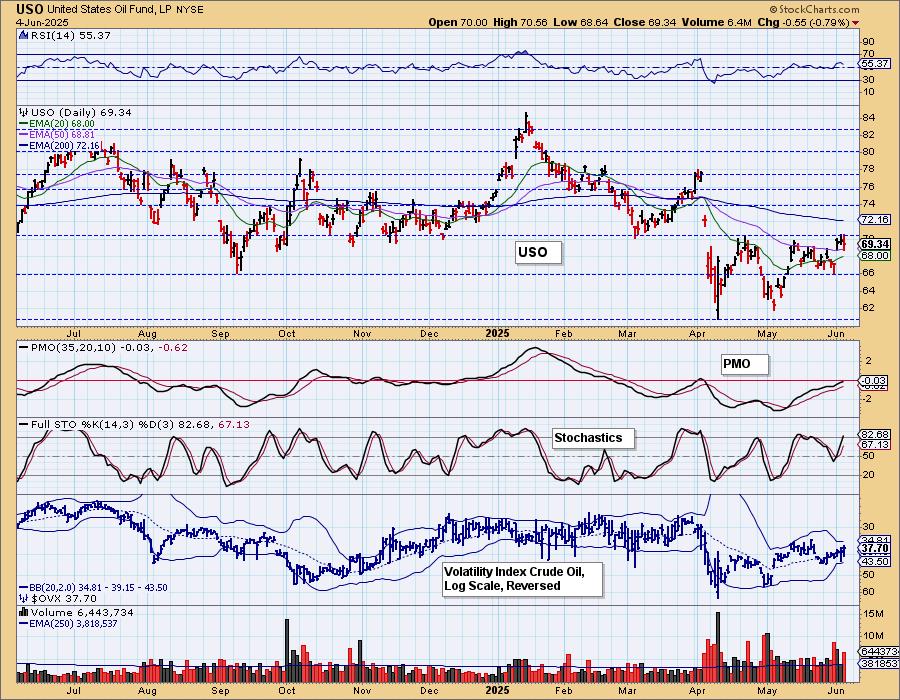Click the USO (Daily) 69.34 legend text
The width and height of the screenshot is (900, 700).
pos(82,112)
